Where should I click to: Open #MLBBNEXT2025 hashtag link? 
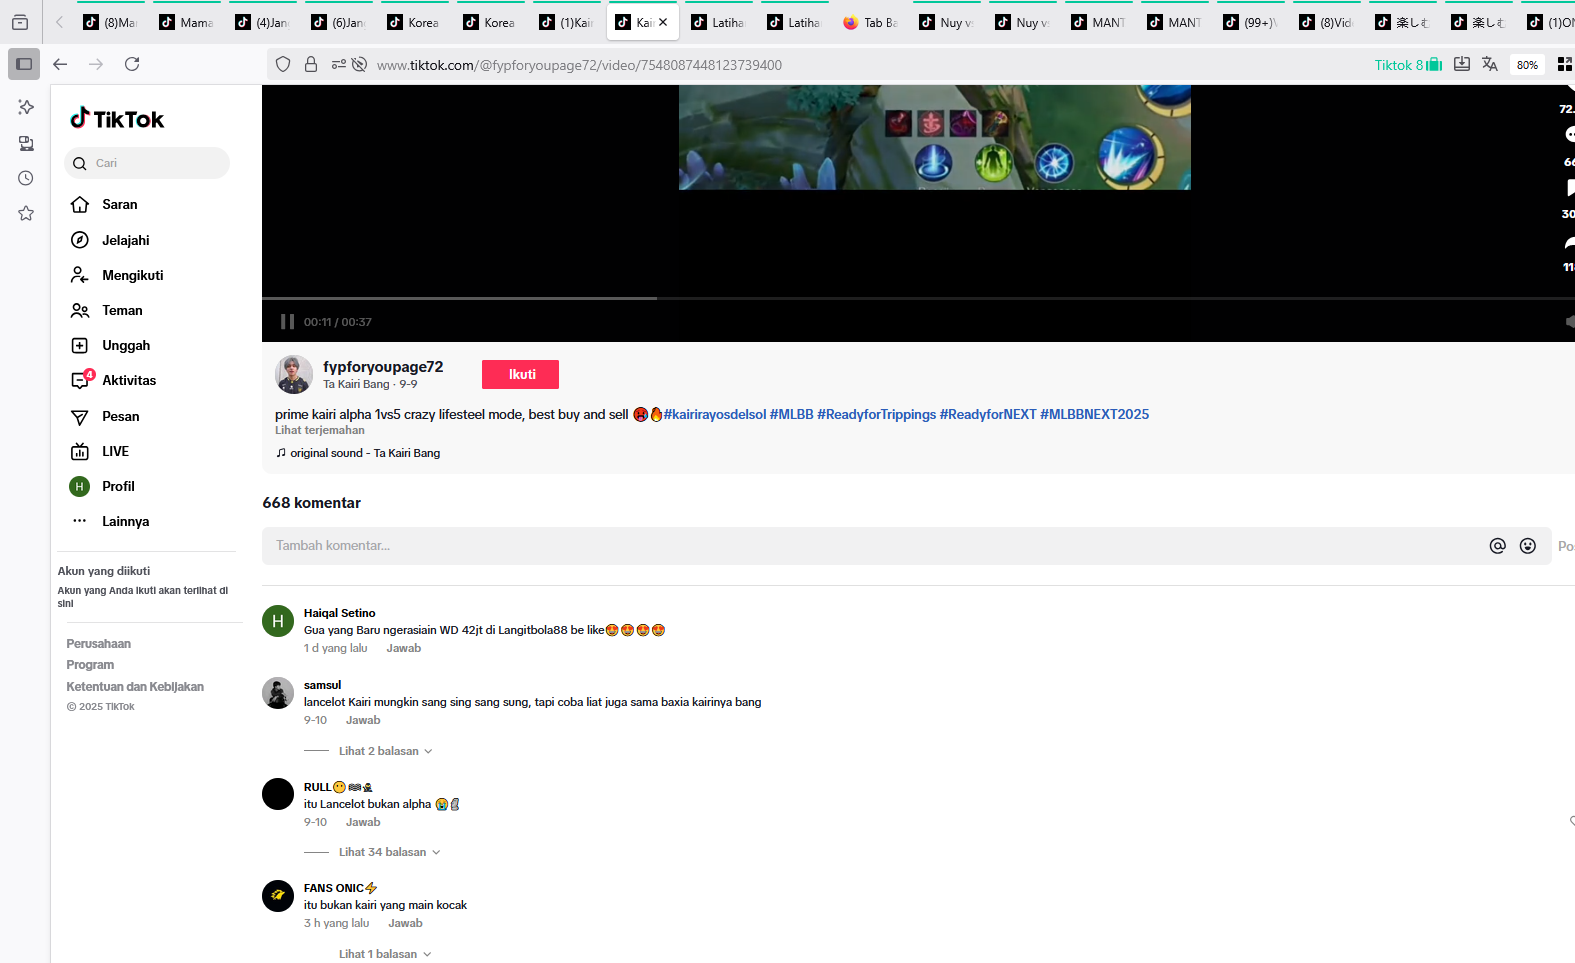1094,414
